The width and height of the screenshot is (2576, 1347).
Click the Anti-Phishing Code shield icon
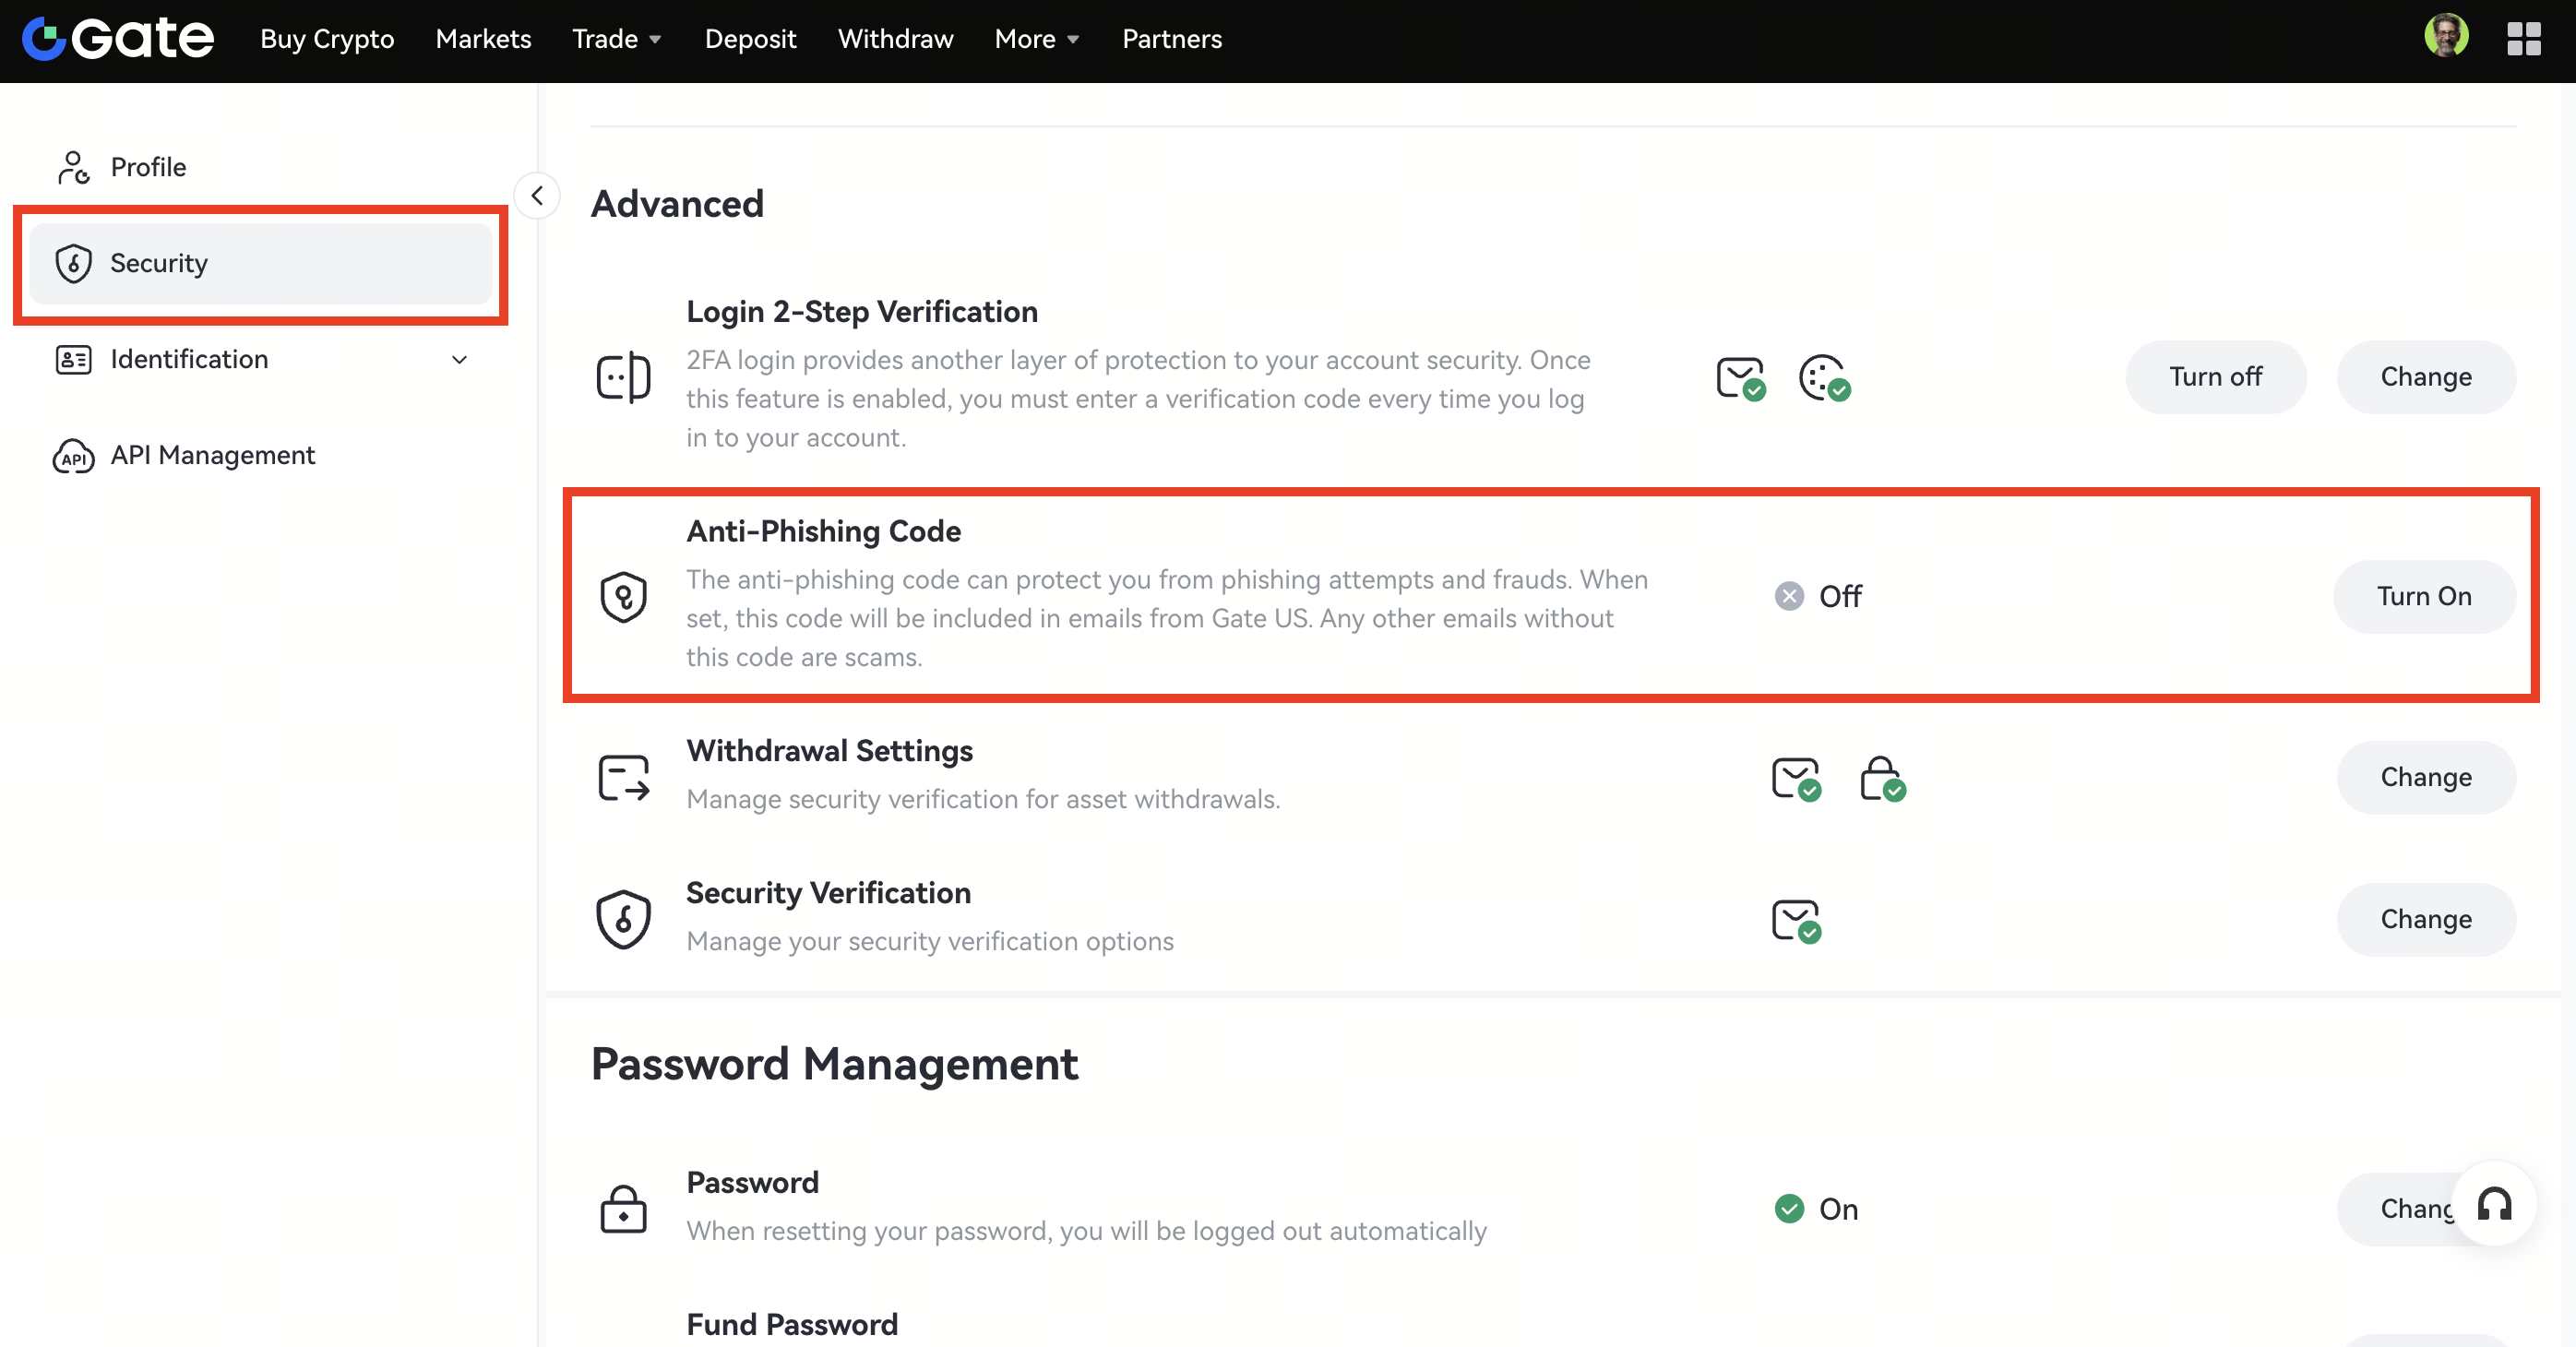(x=623, y=597)
